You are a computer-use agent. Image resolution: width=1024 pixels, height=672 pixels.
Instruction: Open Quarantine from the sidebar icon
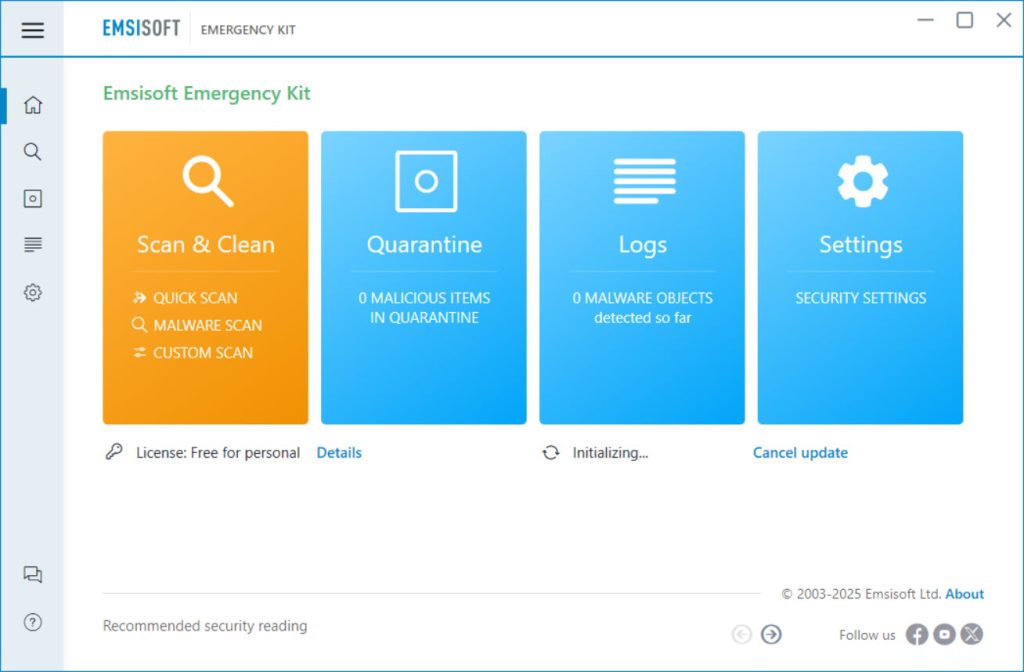(33, 199)
